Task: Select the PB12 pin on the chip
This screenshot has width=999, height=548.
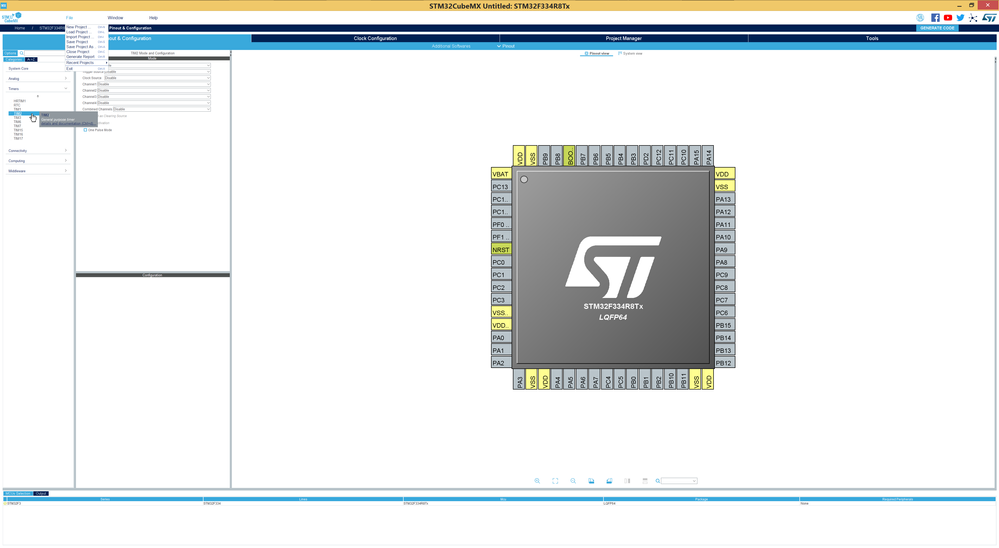Action: coord(724,363)
